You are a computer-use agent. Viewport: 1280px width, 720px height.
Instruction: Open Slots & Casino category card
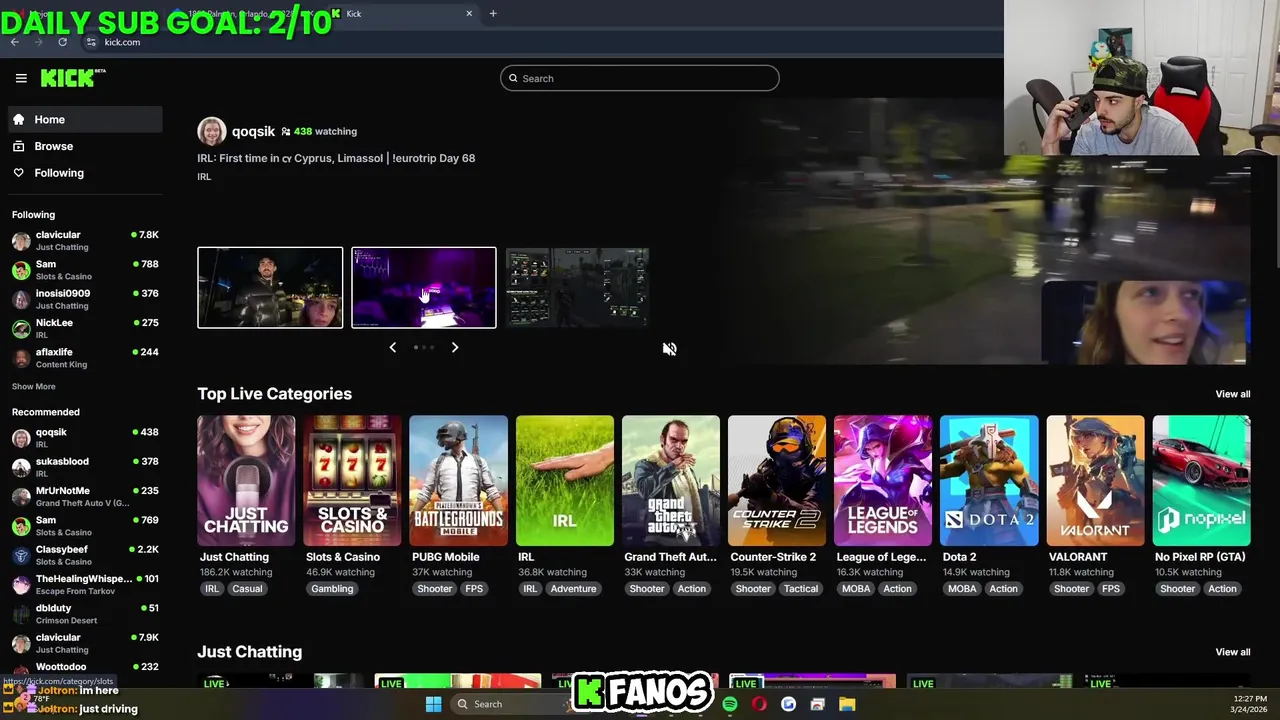(352, 481)
